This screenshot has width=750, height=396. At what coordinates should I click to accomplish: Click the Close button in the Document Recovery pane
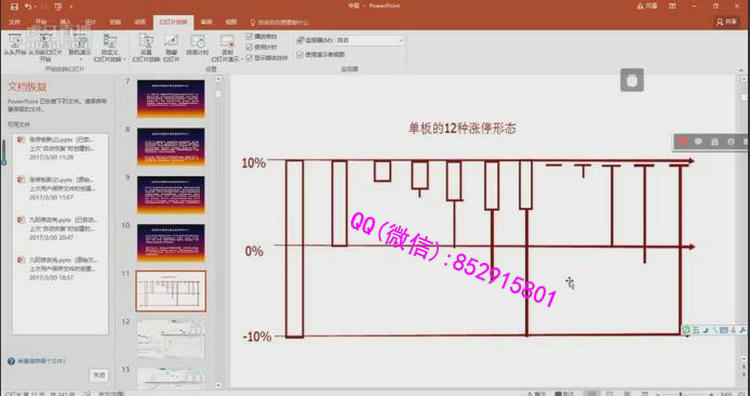pyautogui.click(x=99, y=375)
